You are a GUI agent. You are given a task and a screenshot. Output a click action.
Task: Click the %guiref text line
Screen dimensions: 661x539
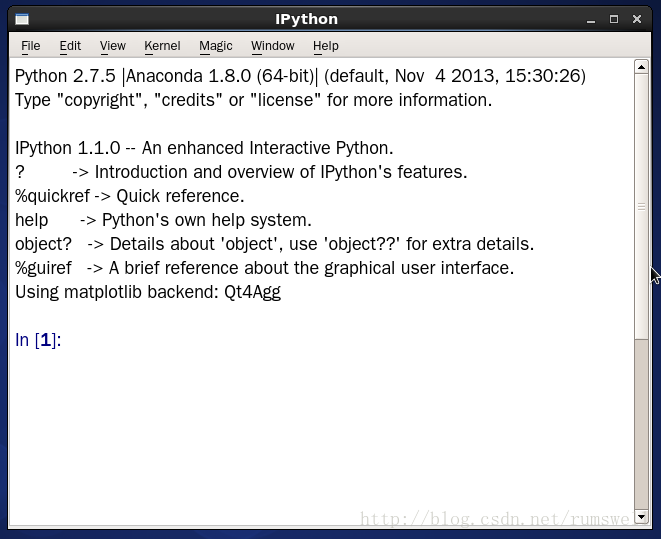point(264,268)
